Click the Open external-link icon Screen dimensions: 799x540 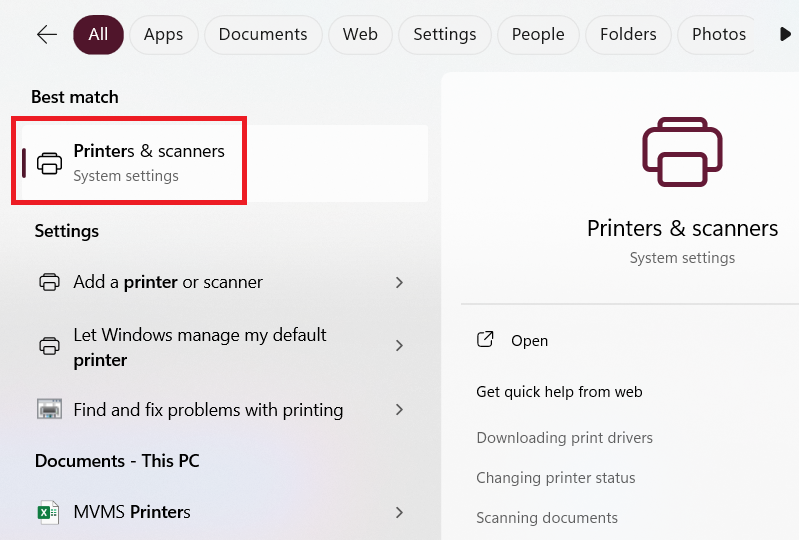pos(485,340)
